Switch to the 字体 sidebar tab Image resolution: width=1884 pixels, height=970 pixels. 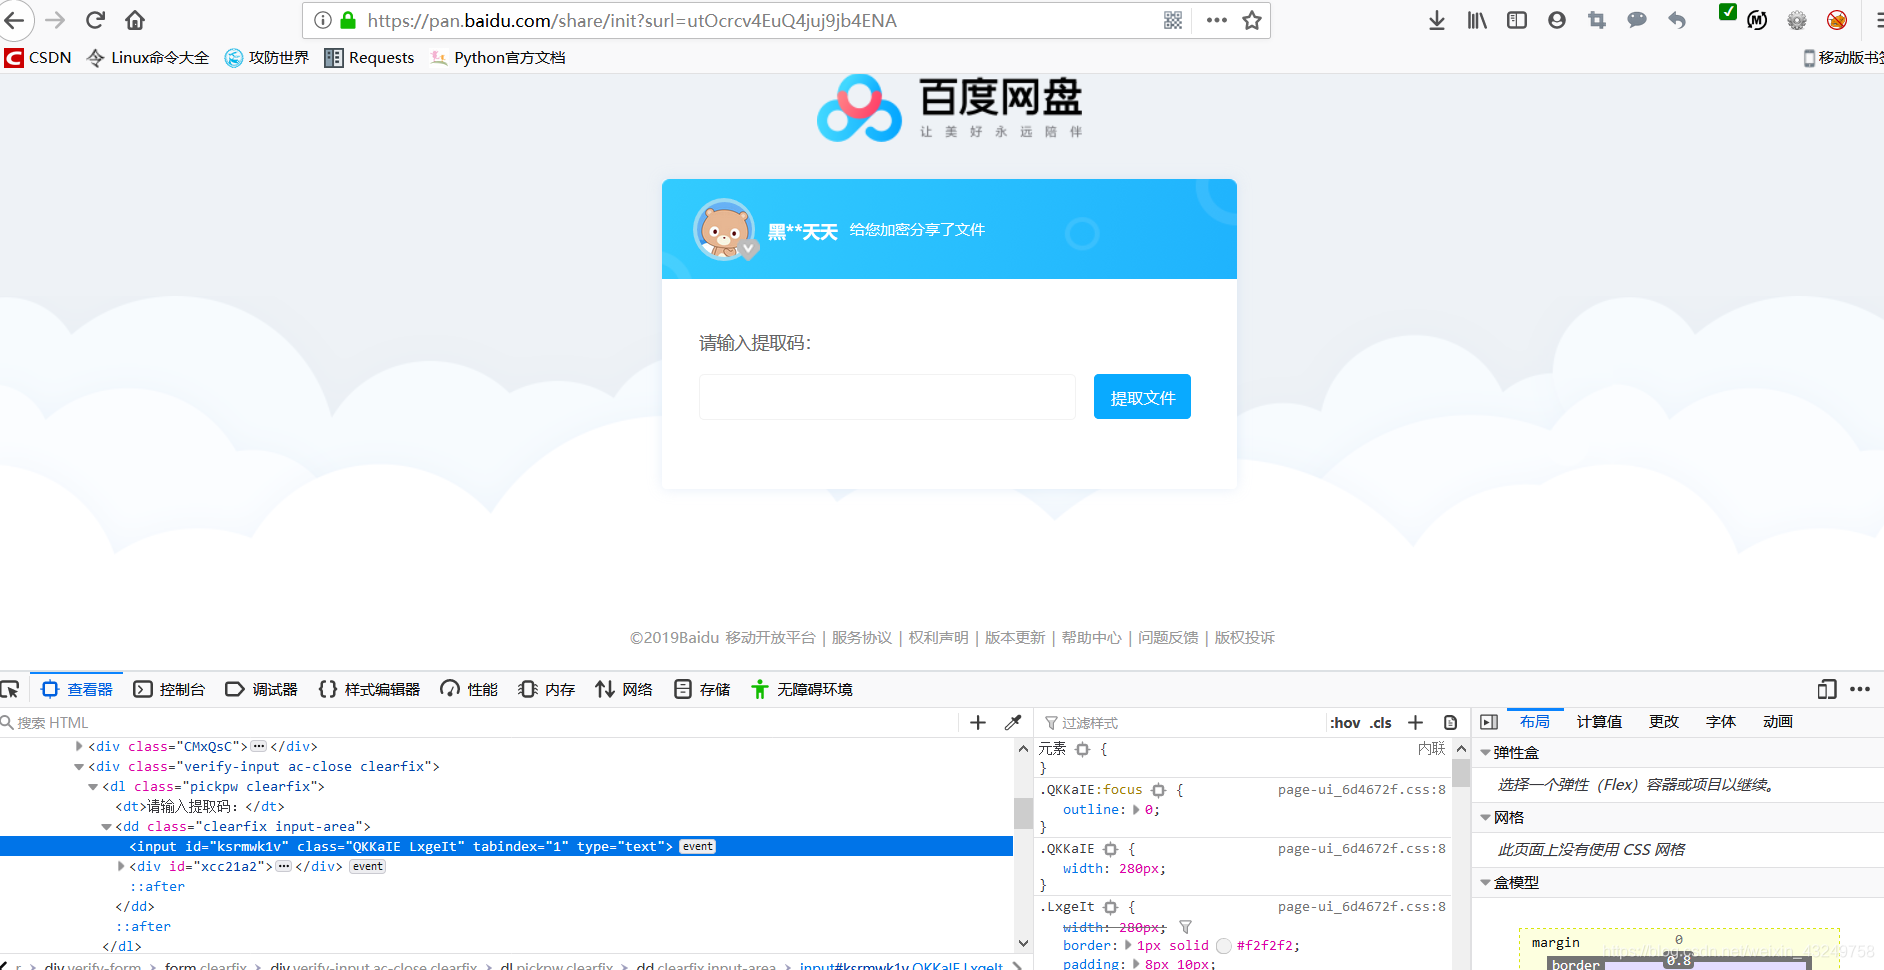coord(1720,722)
